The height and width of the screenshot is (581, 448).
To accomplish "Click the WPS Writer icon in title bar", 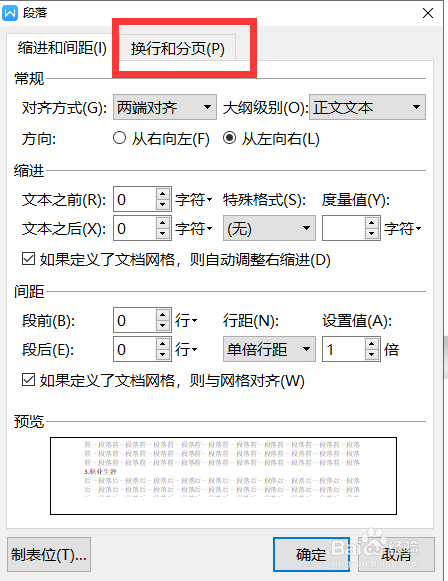I will [x=10, y=13].
